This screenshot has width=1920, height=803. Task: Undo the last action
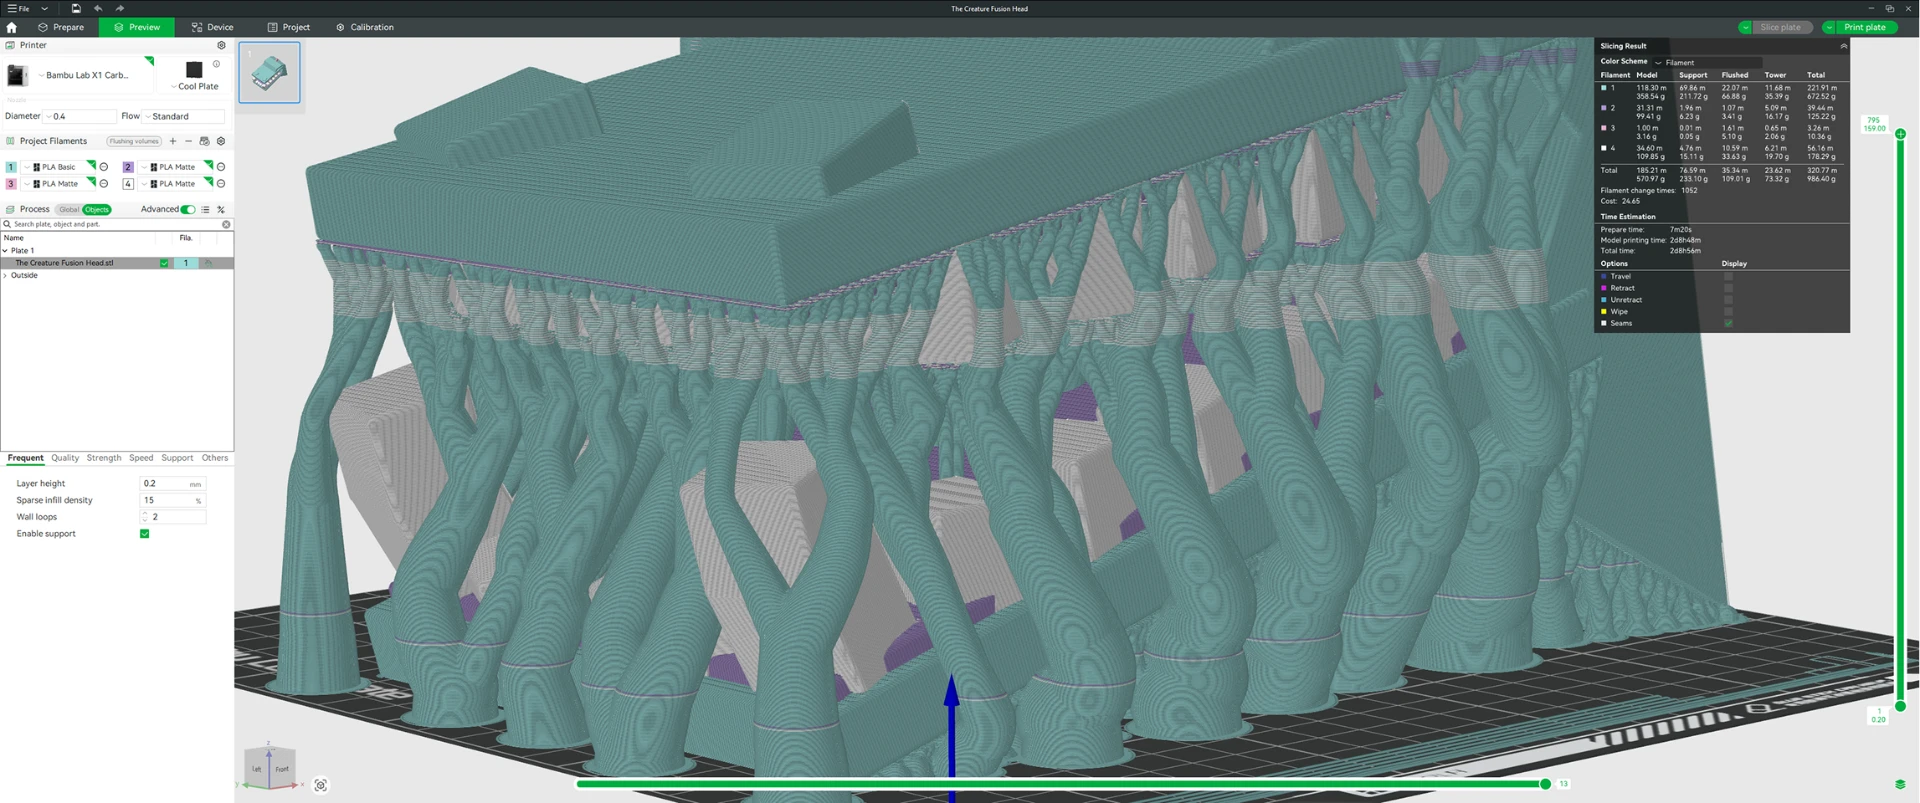[x=98, y=8]
